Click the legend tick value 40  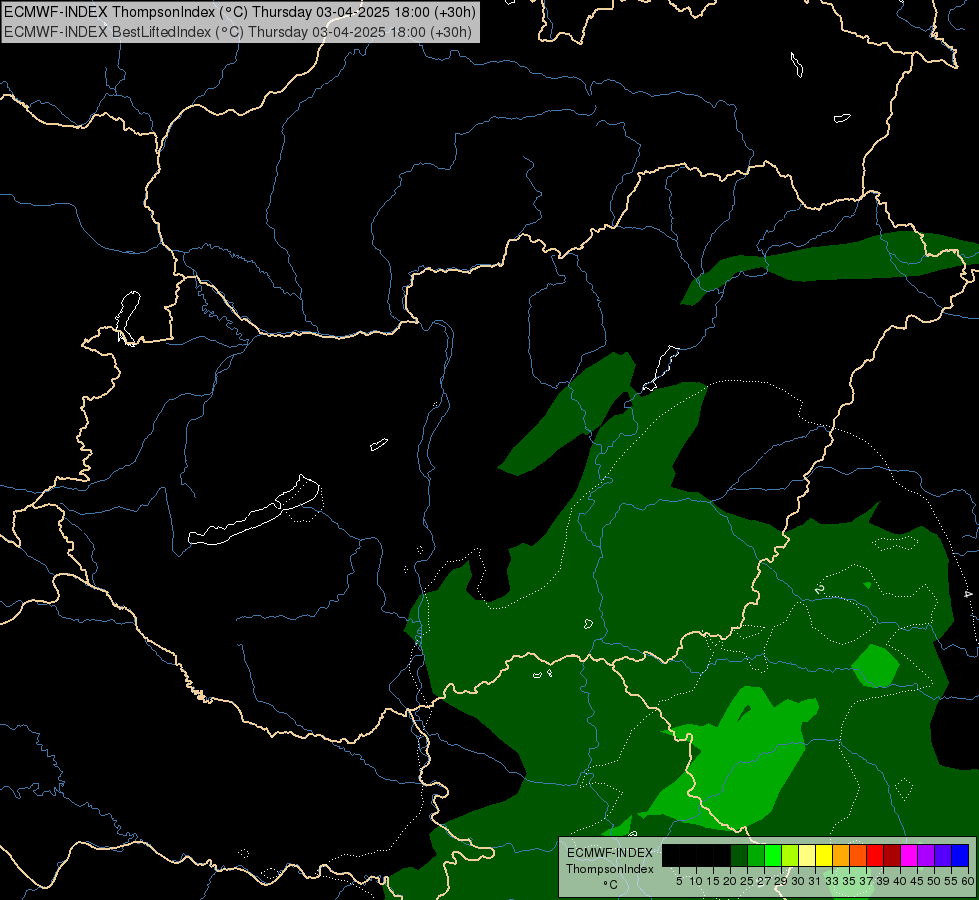tap(900, 881)
